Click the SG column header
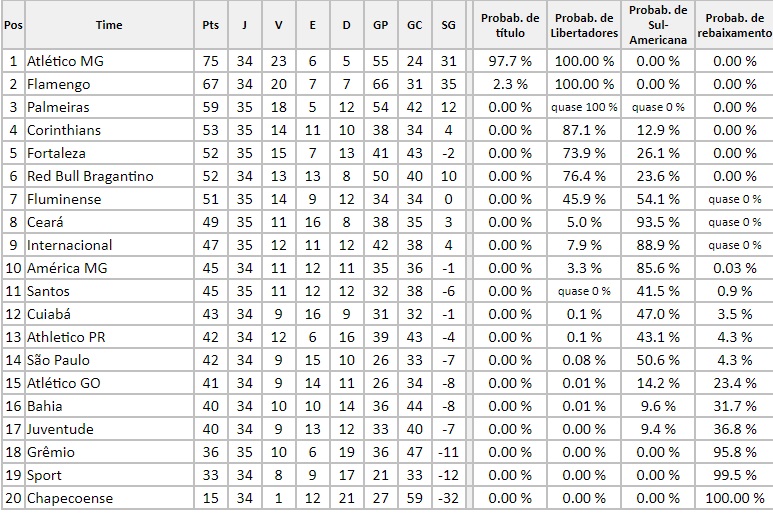 pyautogui.click(x=448, y=25)
